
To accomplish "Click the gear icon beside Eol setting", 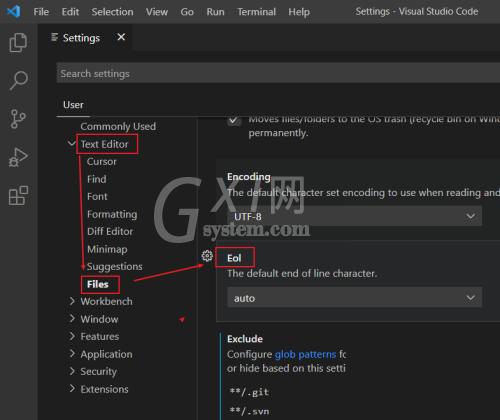I will coord(207,256).
